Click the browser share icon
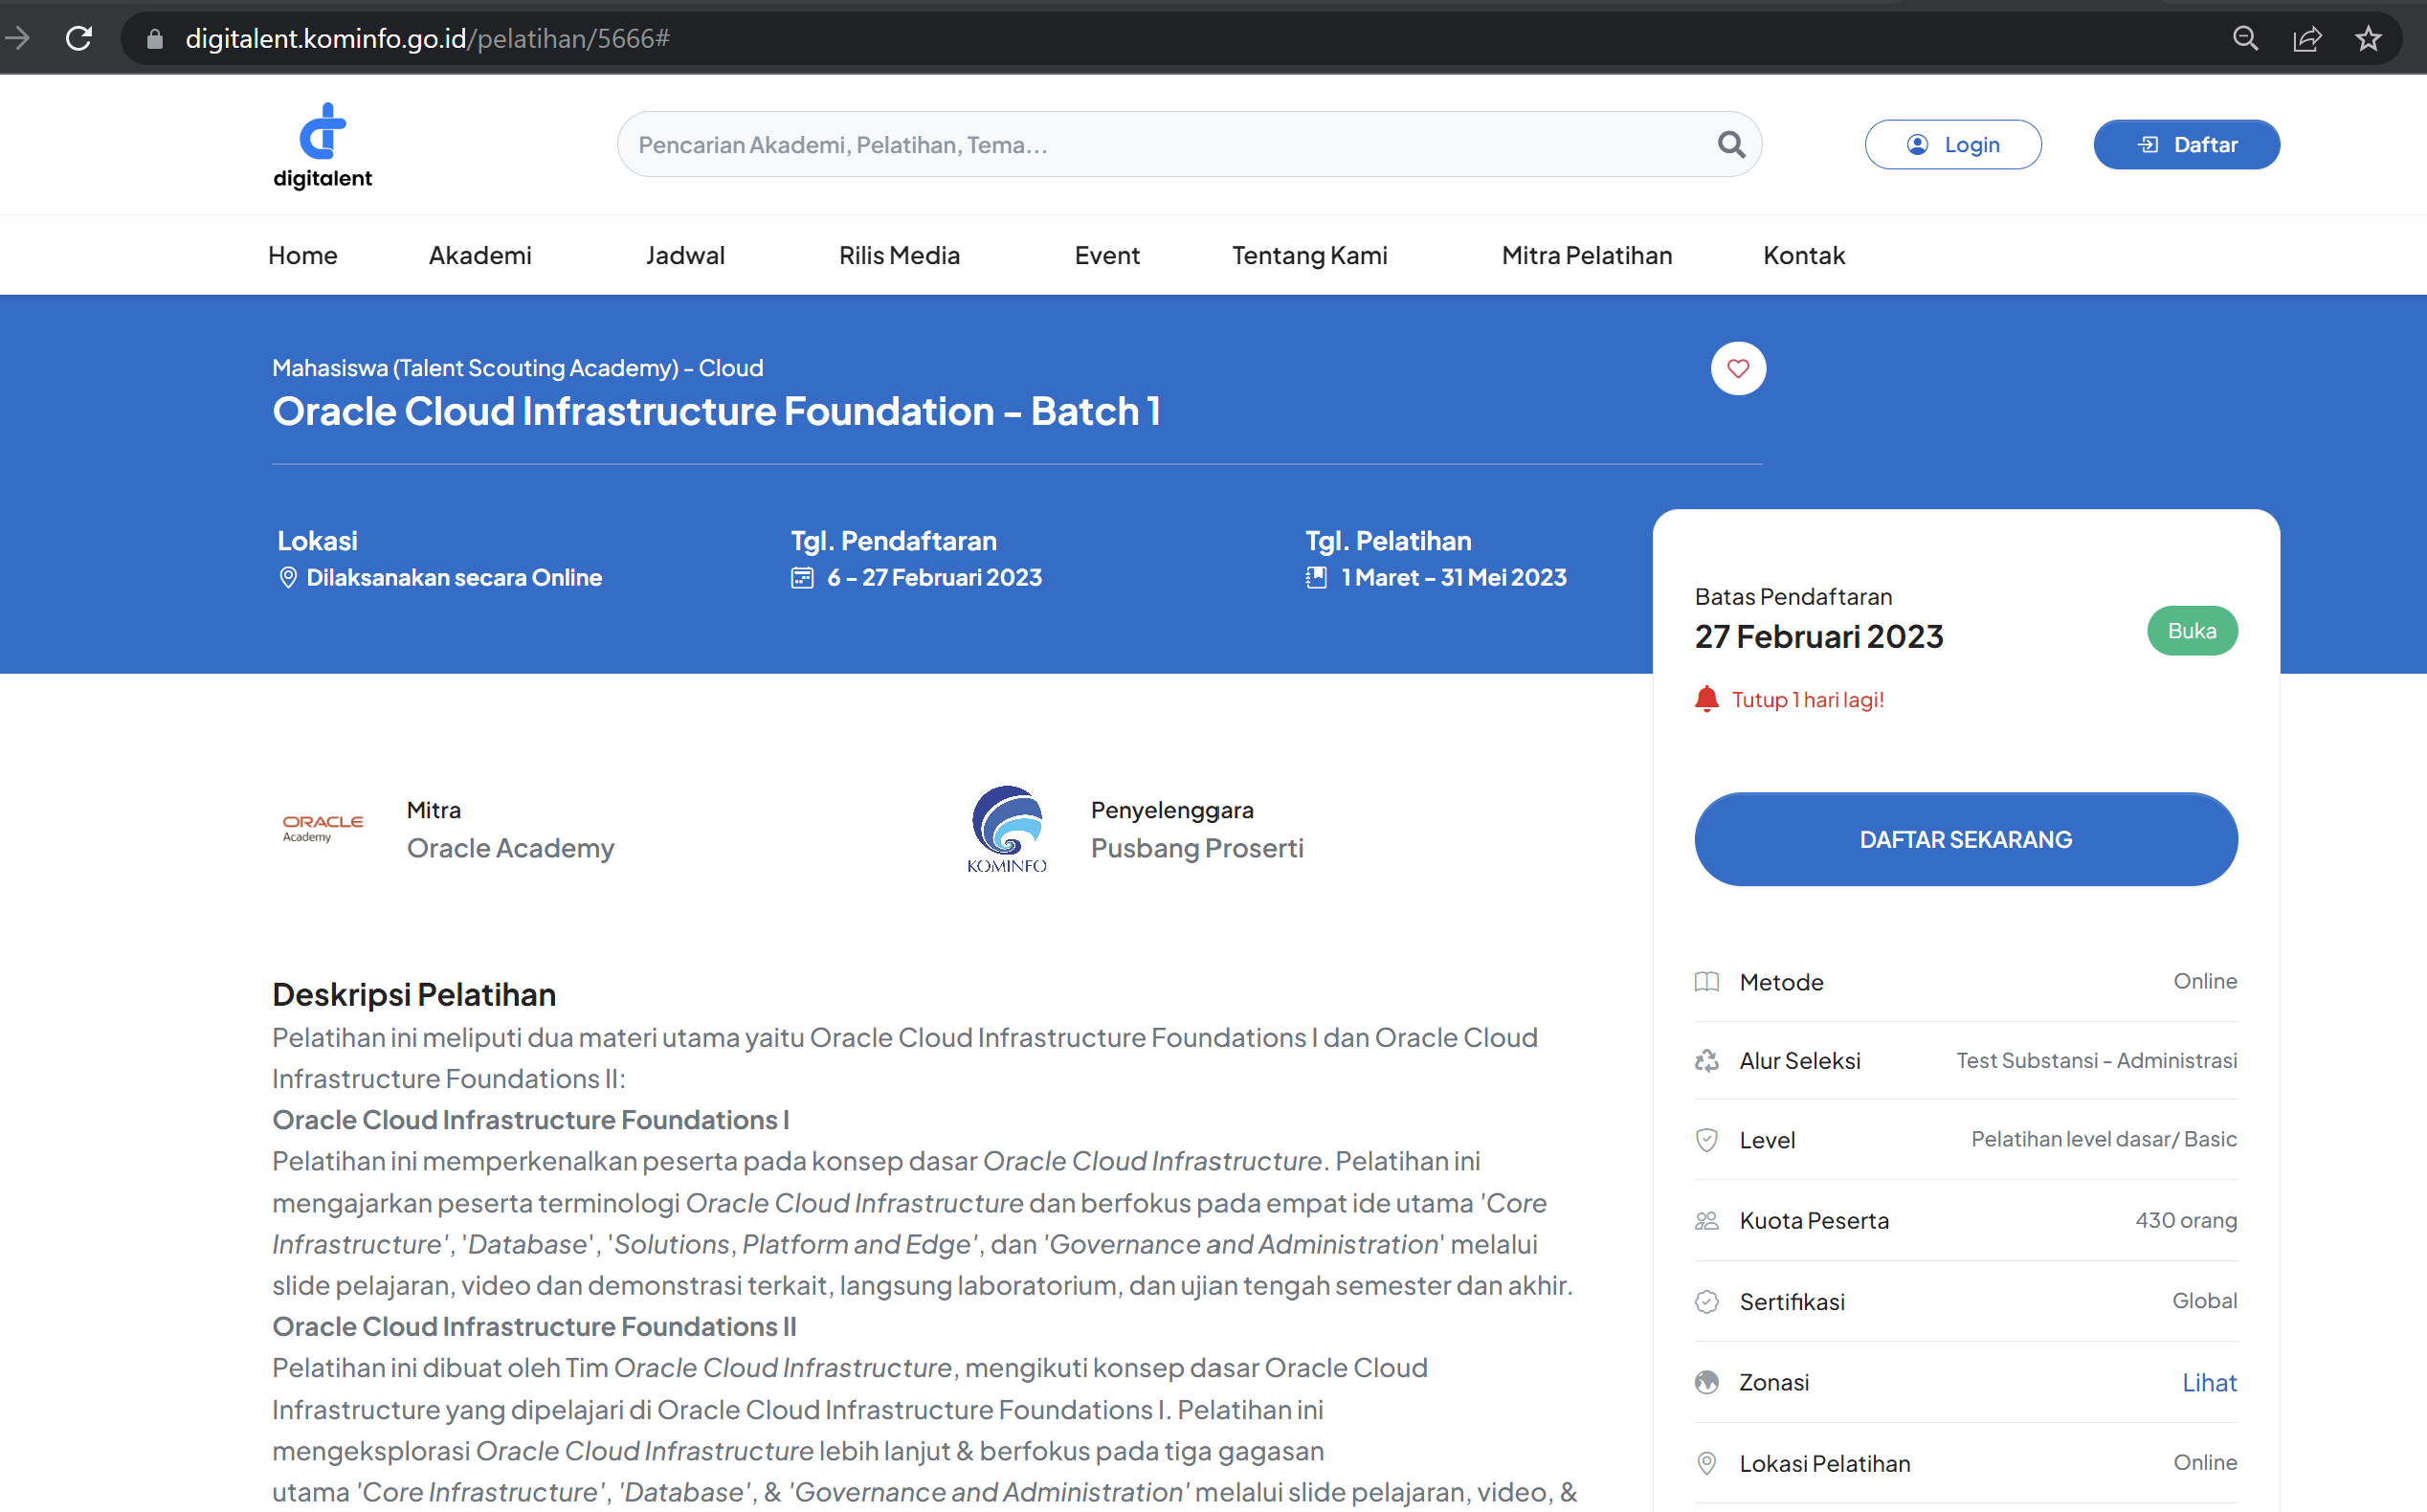Viewport: 2427px width, 1512px height. click(2306, 38)
